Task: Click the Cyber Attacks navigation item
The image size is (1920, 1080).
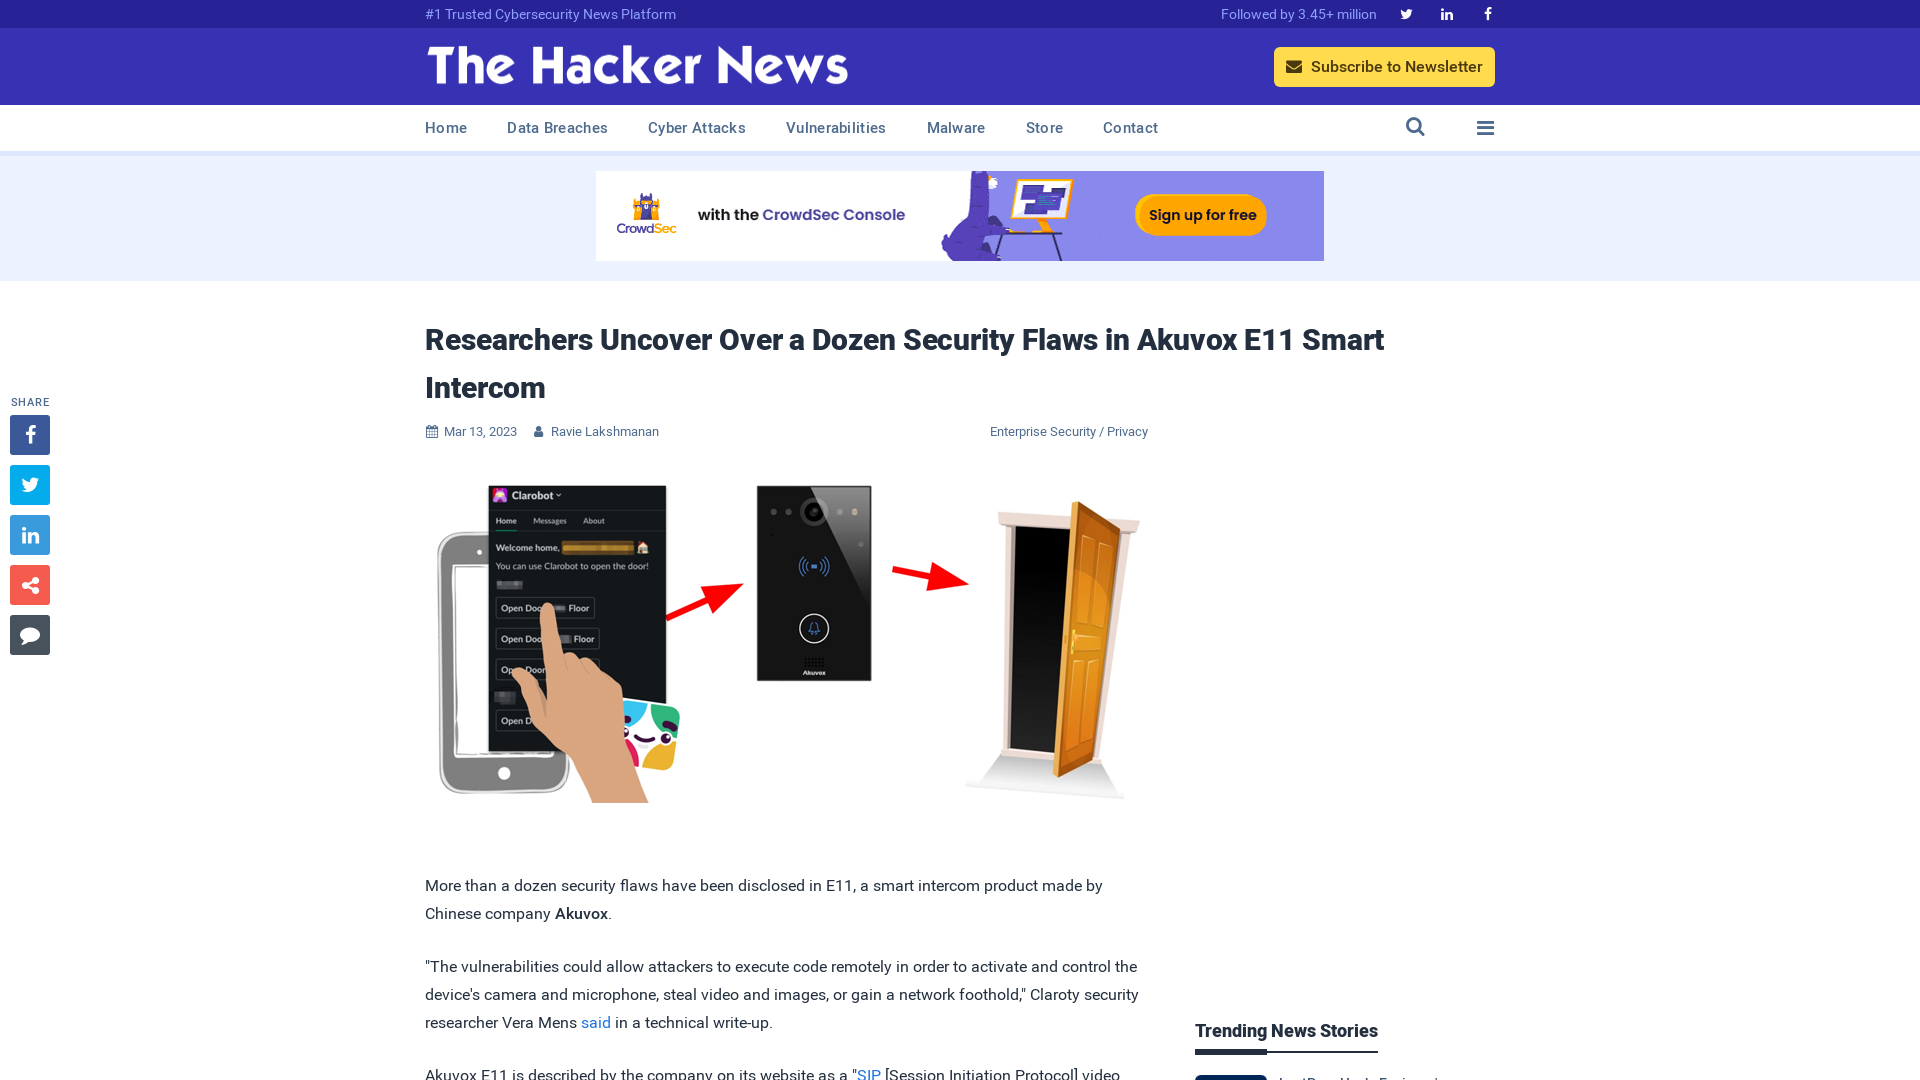Action: click(x=696, y=128)
